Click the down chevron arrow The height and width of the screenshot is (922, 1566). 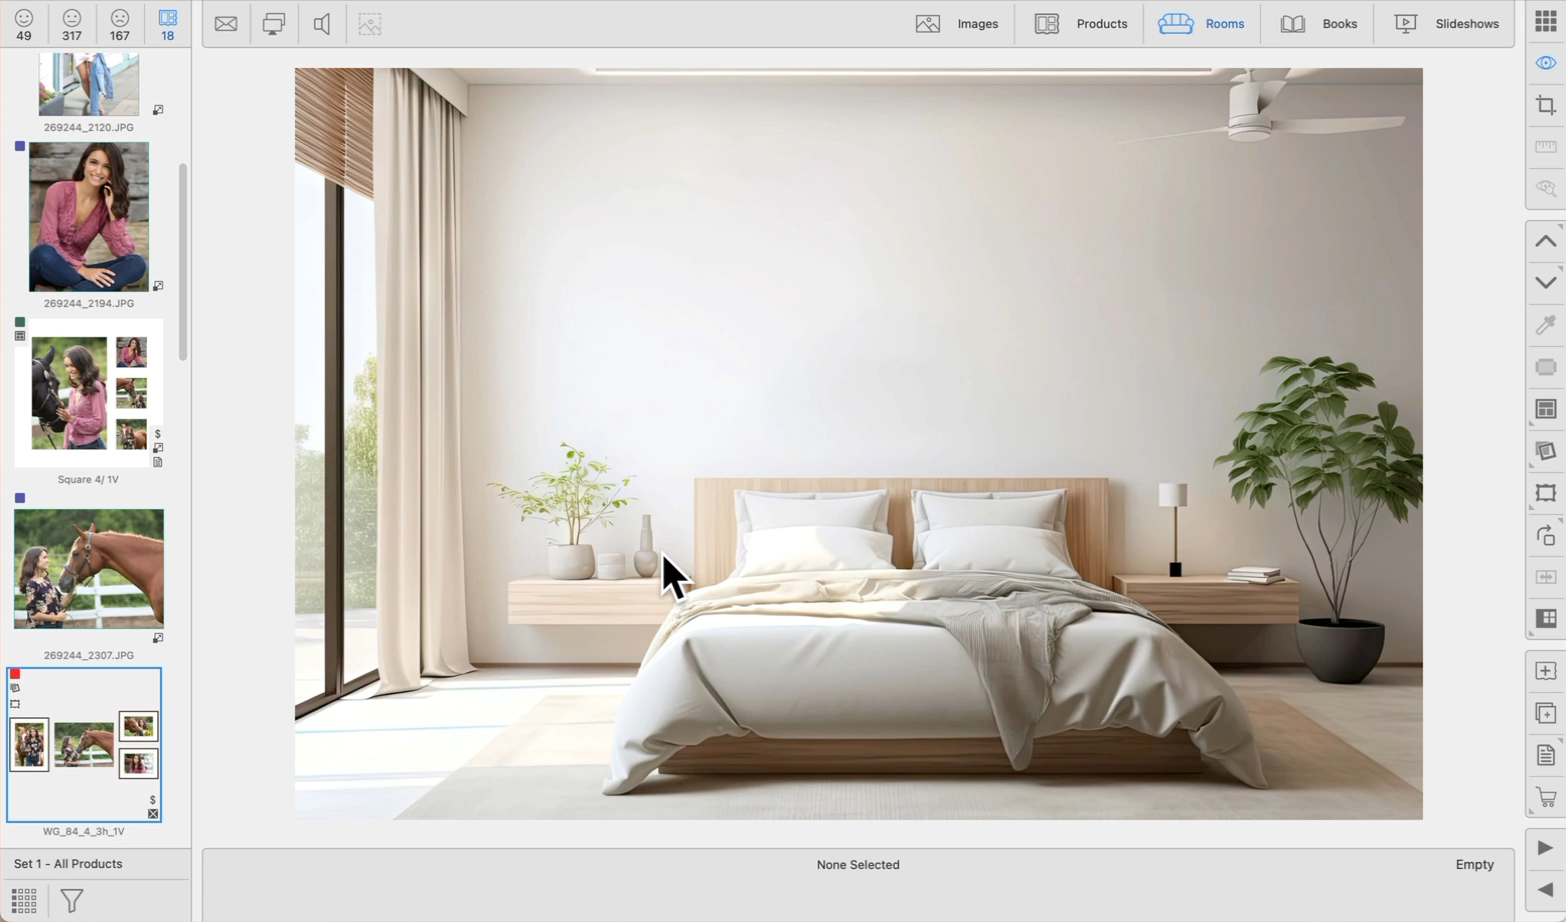(x=1545, y=283)
